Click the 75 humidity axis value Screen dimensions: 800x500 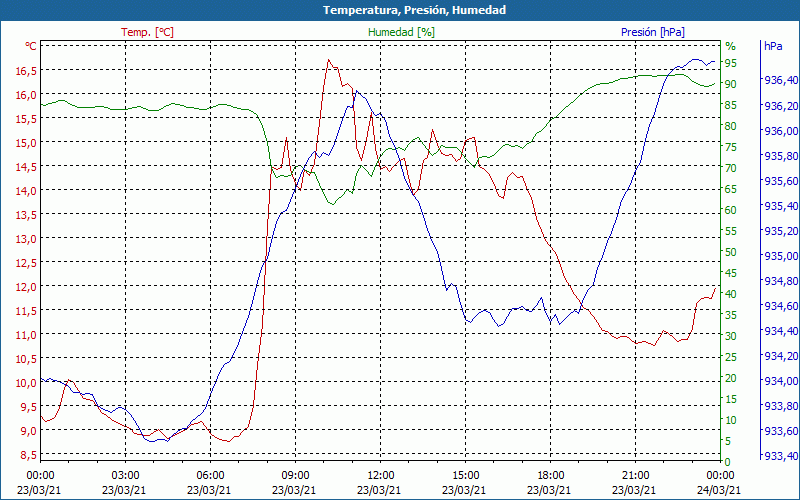[731, 147]
